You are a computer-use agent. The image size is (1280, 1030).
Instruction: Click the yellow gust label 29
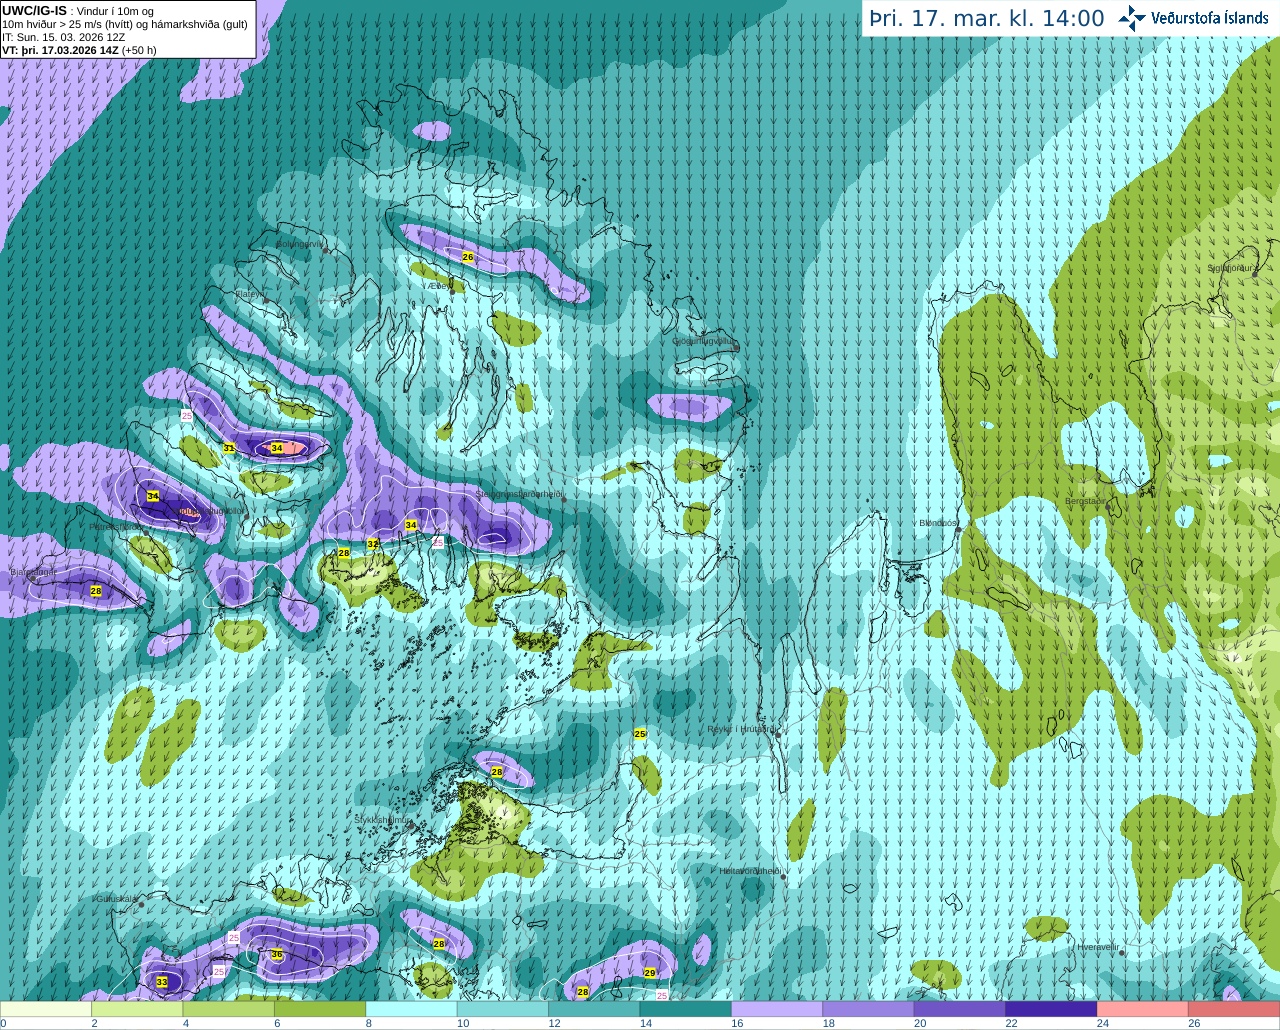(x=649, y=973)
